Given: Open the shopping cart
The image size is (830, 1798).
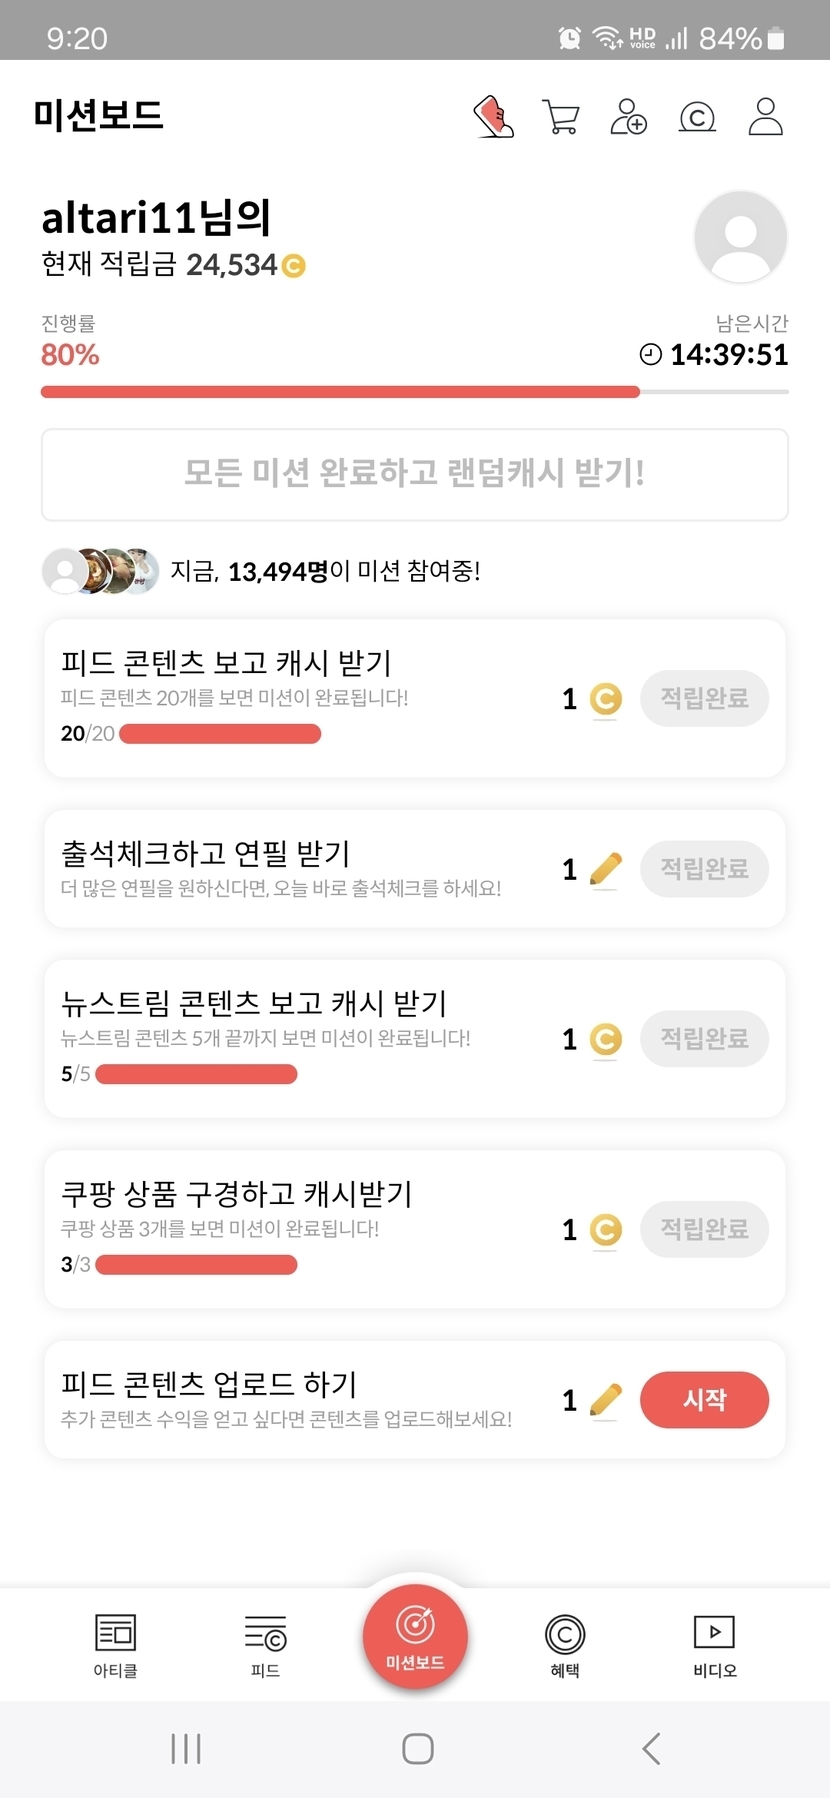Looking at the screenshot, I should pyautogui.click(x=560, y=117).
